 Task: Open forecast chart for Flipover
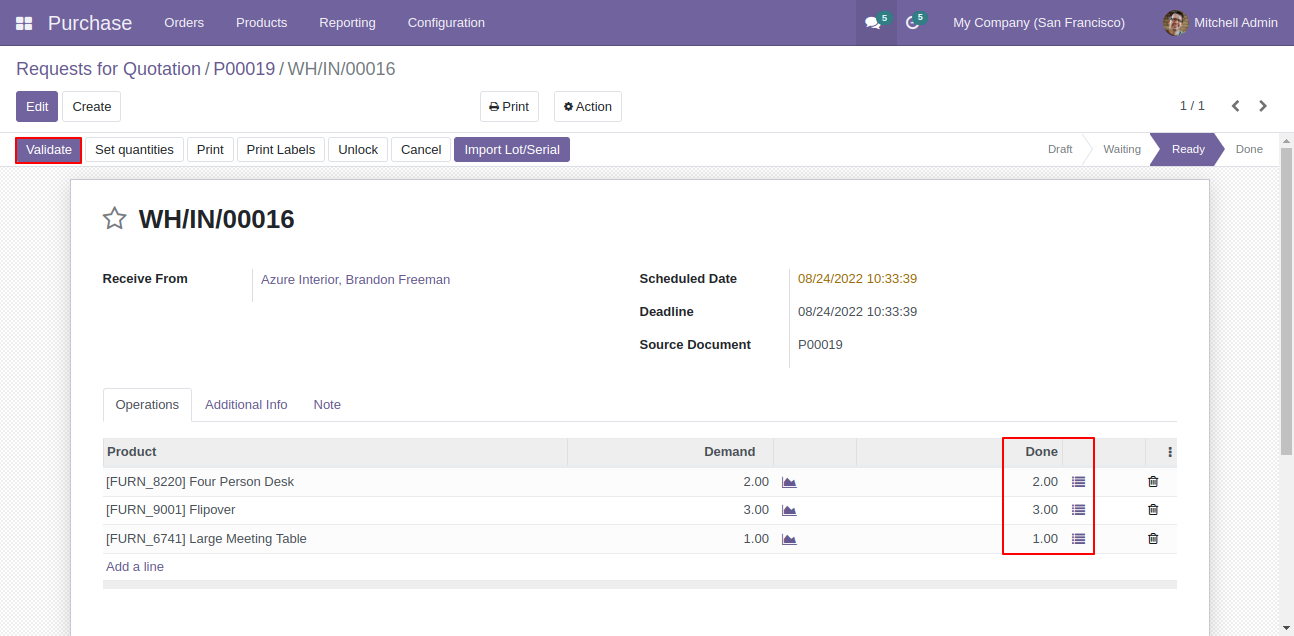pos(789,510)
